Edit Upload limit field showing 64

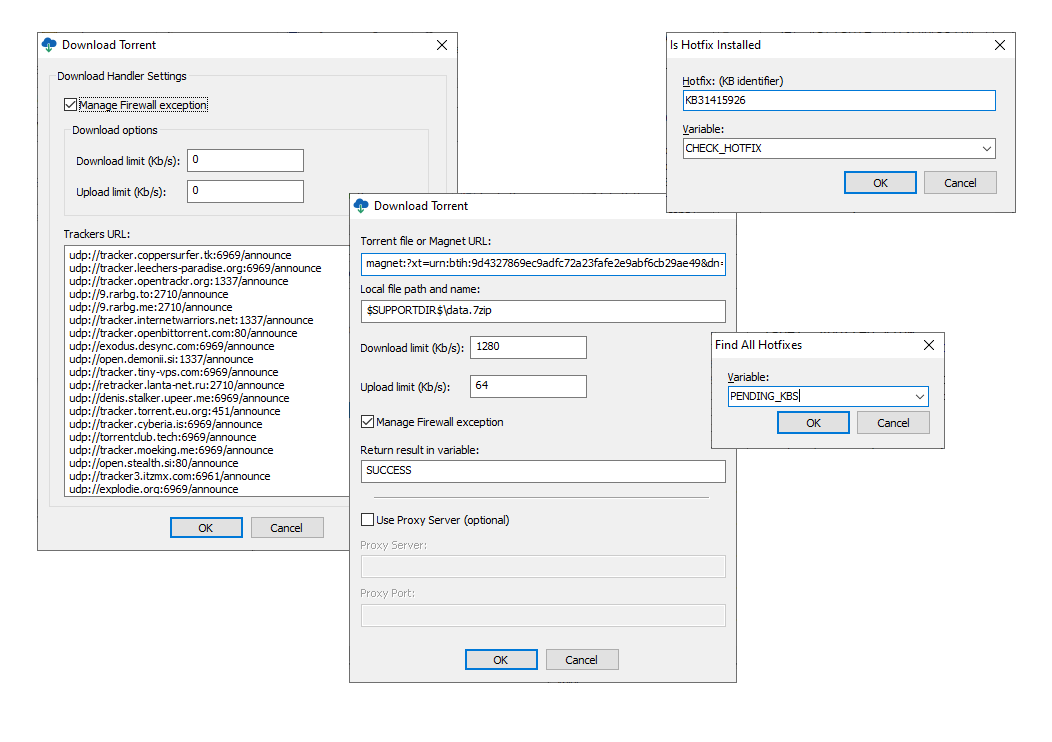coord(528,386)
